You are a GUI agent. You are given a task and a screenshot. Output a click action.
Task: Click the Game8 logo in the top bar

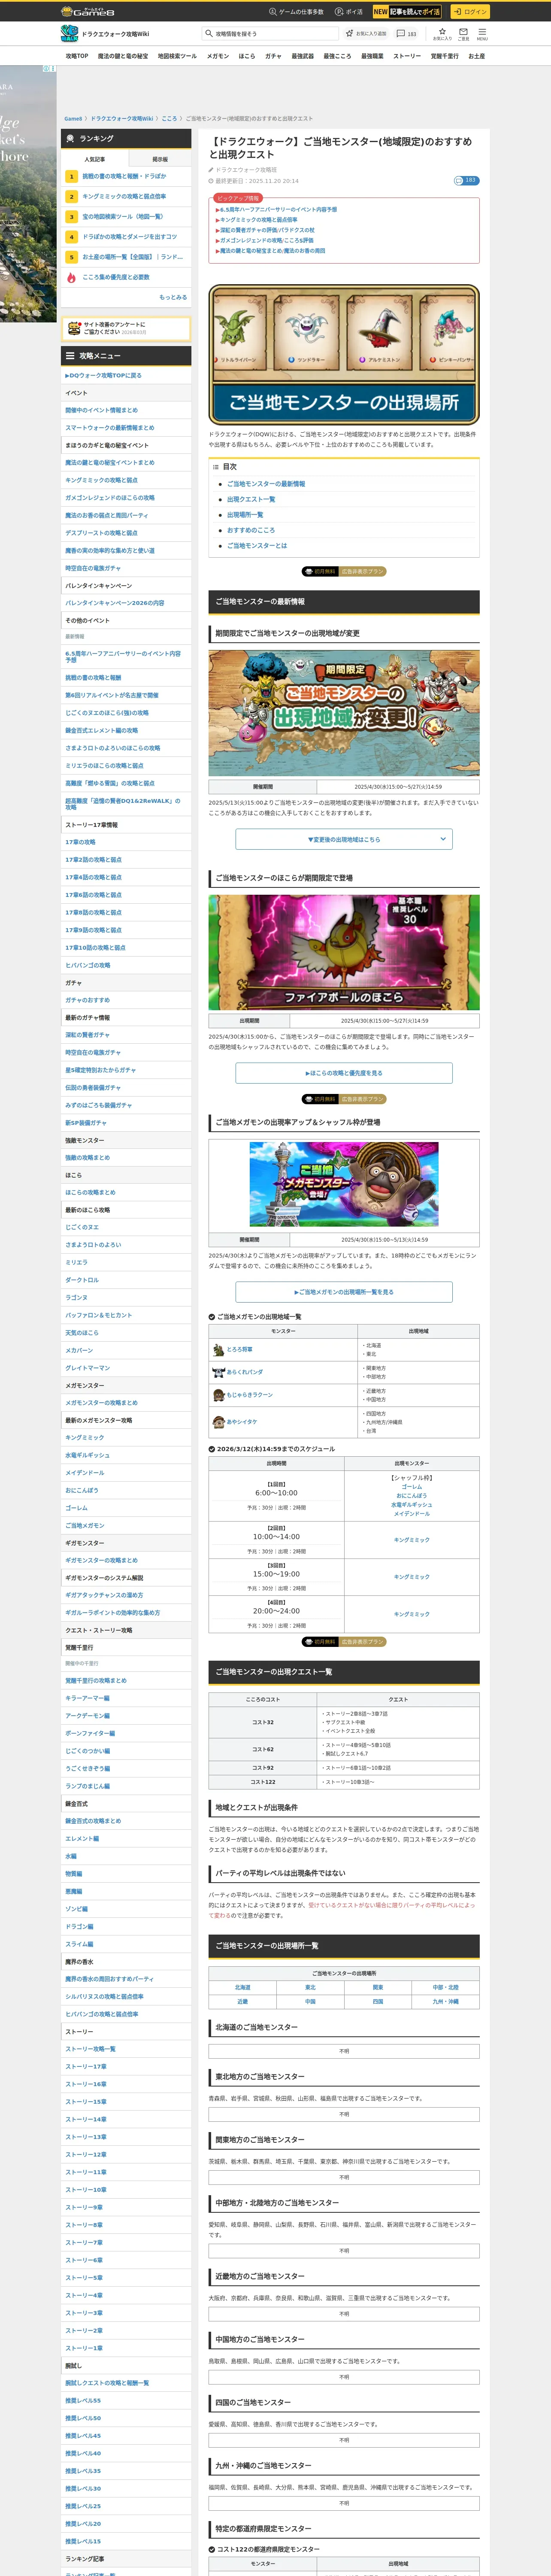tap(88, 12)
